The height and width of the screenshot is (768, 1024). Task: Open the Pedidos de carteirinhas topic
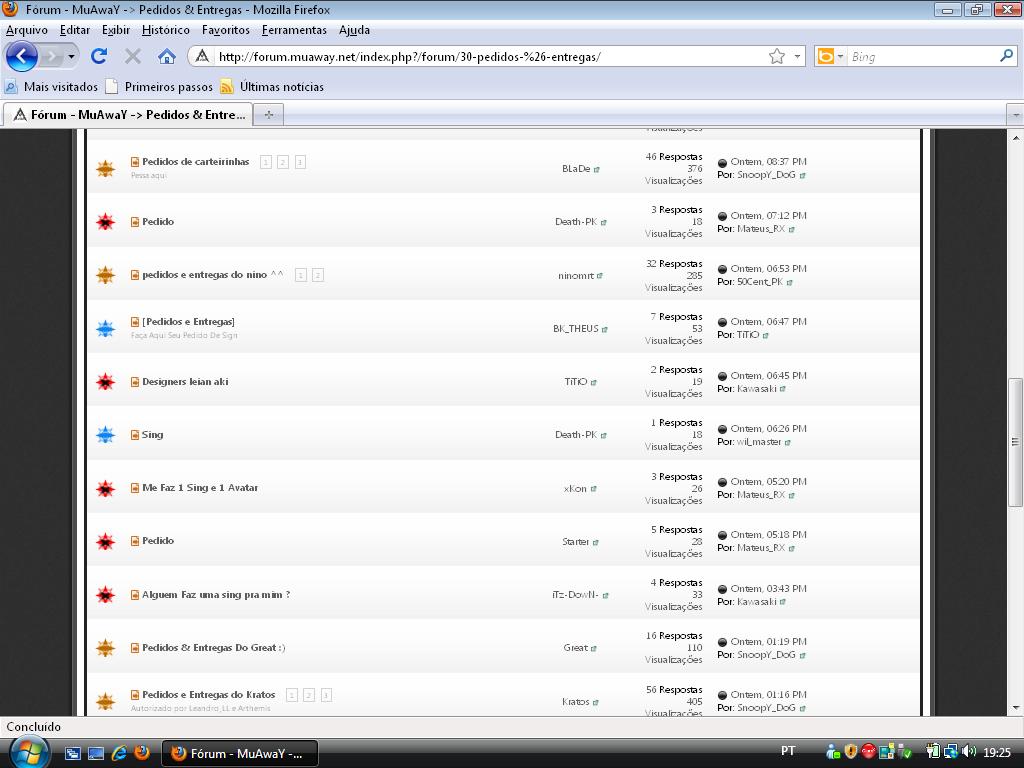click(x=195, y=161)
